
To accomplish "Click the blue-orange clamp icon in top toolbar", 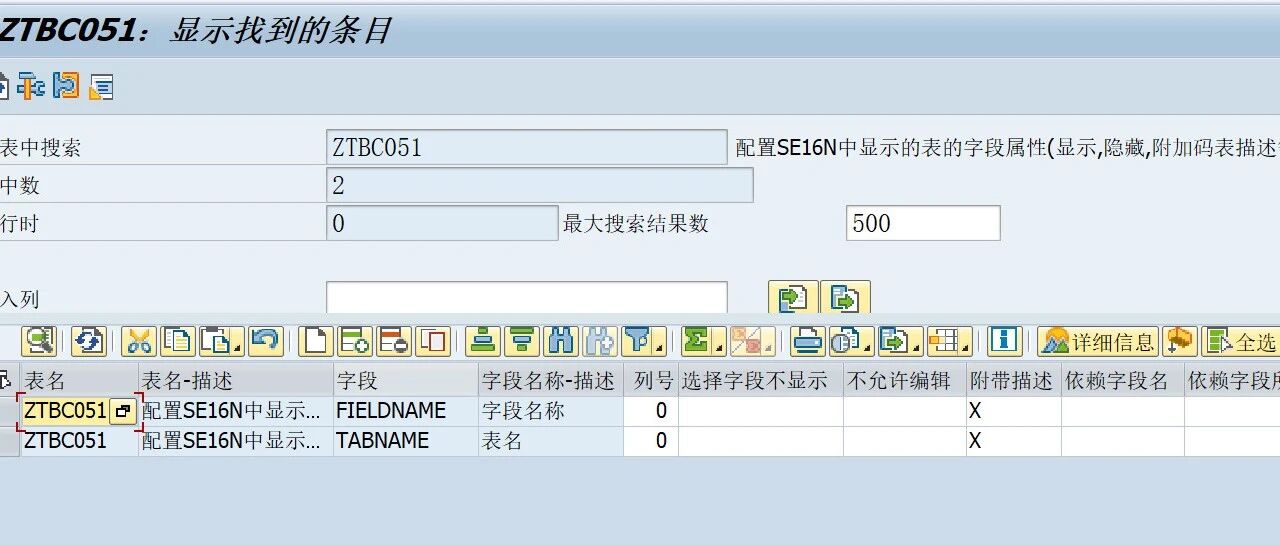I will (x=66, y=86).
